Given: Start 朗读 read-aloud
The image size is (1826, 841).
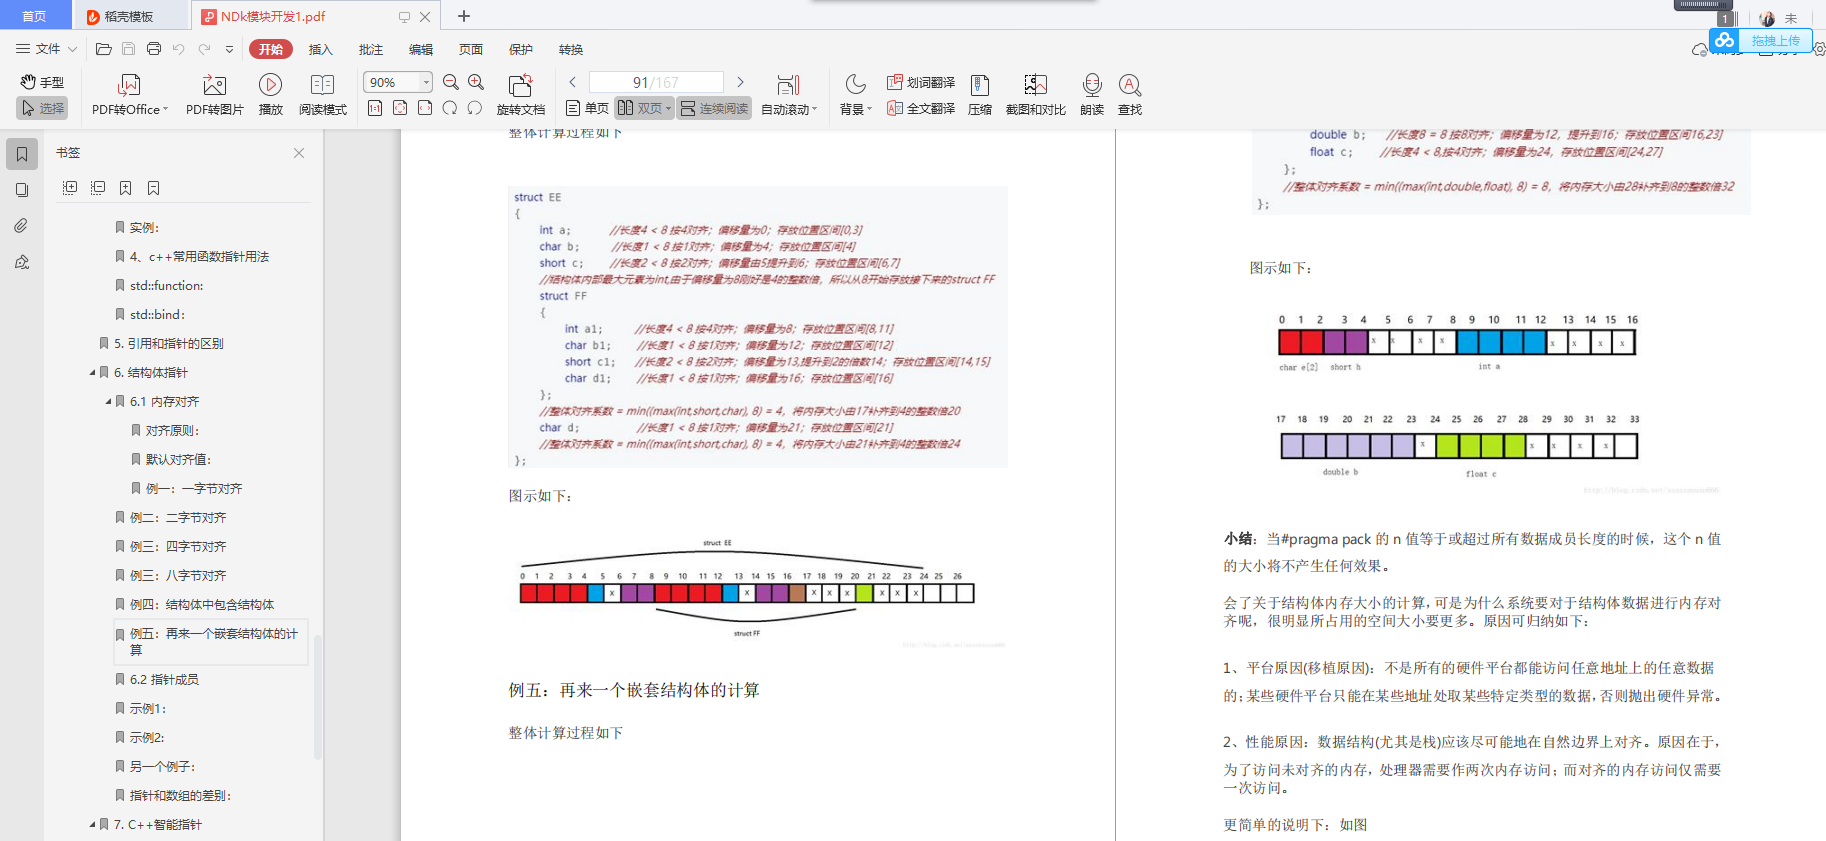Looking at the screenshot, I should coord(1092,95).
